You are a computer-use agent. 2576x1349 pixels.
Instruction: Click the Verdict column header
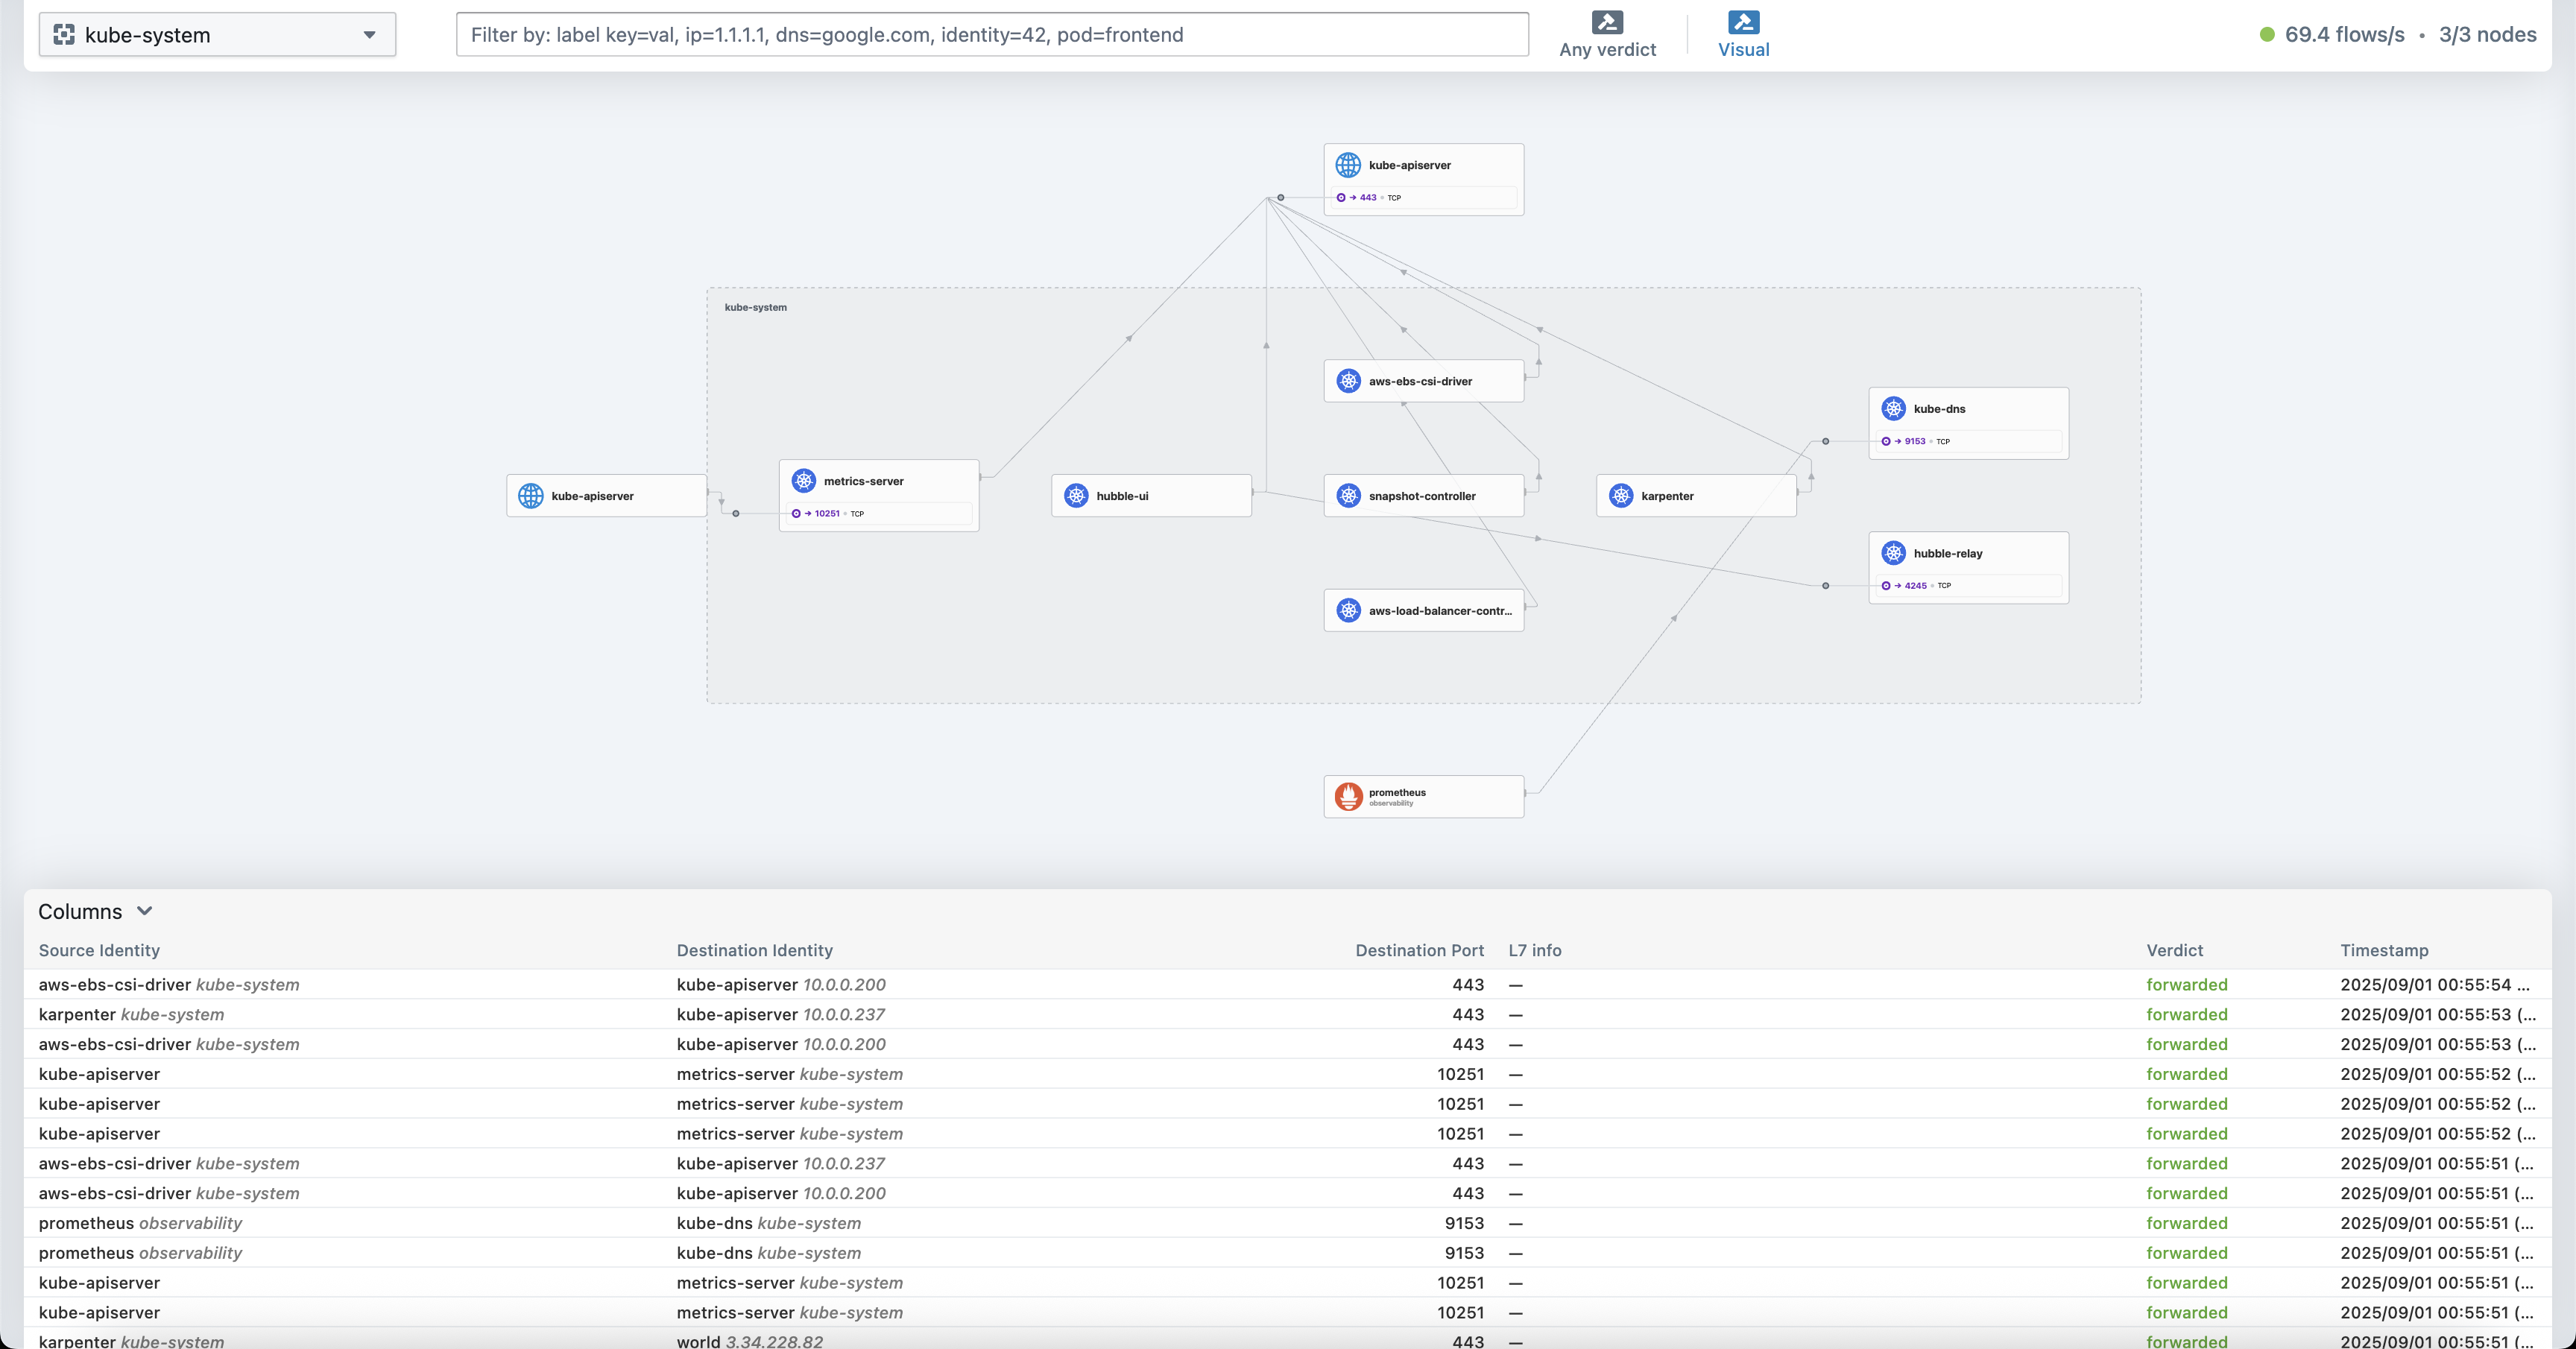[x=2174, y=951]
